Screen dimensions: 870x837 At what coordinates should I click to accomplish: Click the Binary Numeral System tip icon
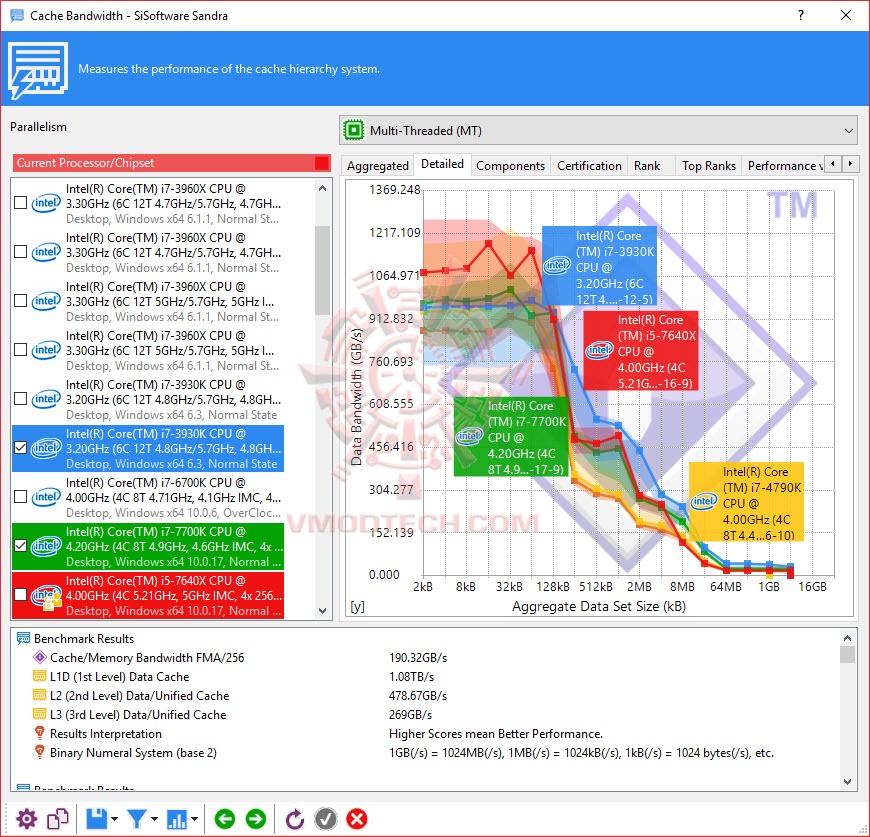pyautogui.click(x=39, y=752)
